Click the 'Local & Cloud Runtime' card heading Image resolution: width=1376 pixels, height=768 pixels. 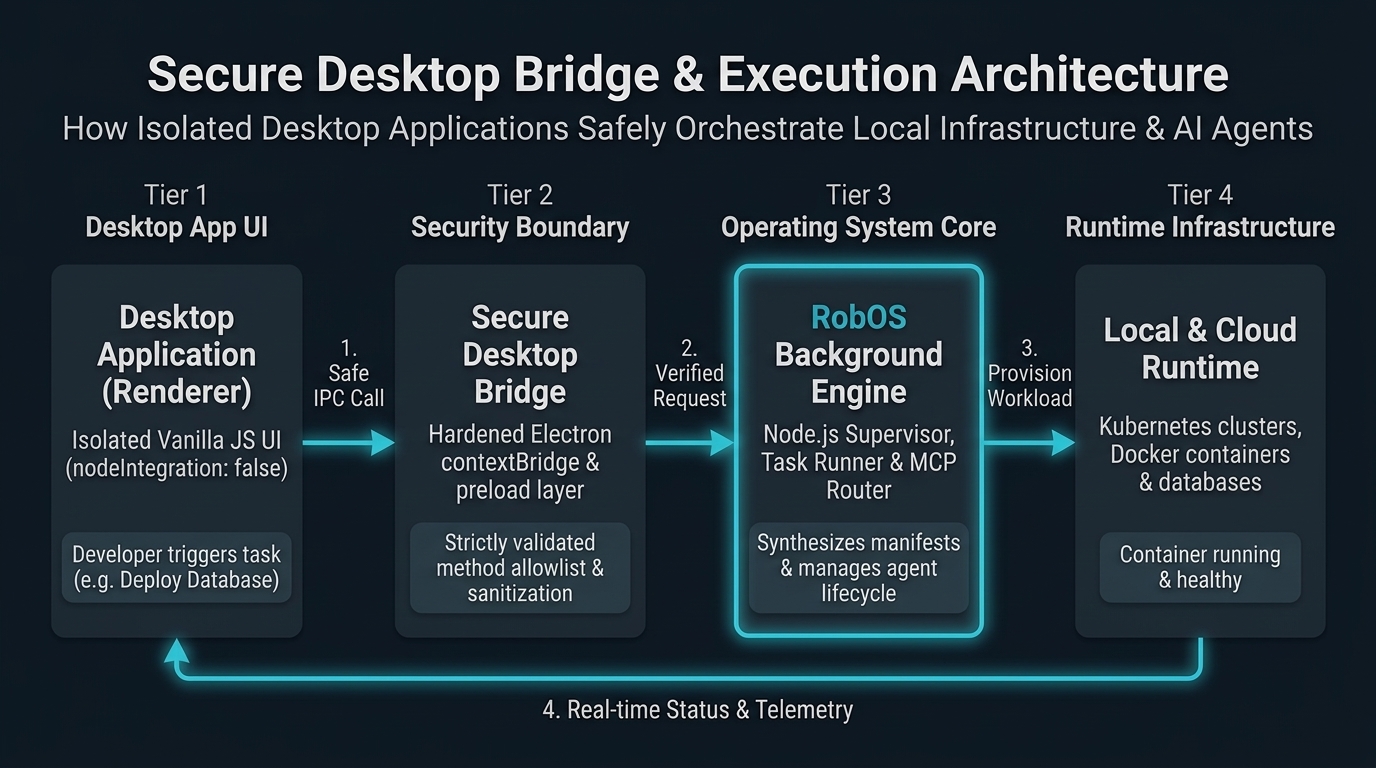1200,348
